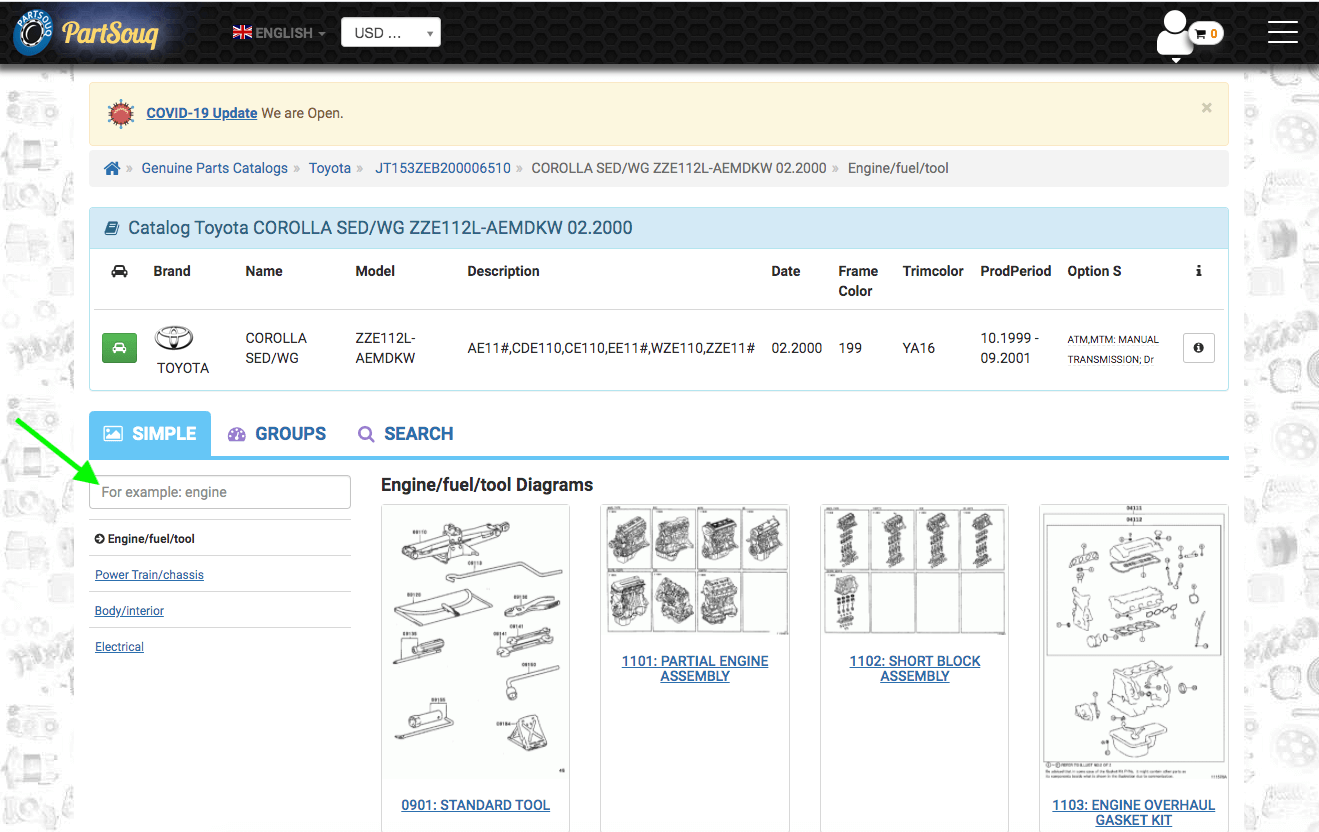This screenshot has height=832, width=1319.
Task: Open 1101: PARTIAL ENGINE ASSEMBLY link
Action: click(695, 669)
